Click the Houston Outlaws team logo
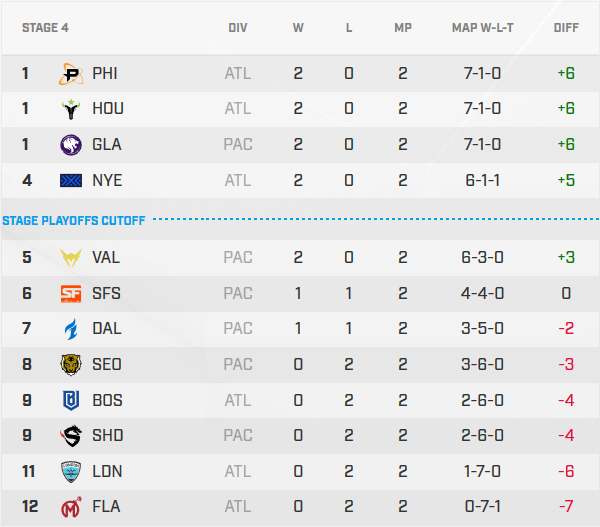The image size is (600, 527). [x=72, y=109]
